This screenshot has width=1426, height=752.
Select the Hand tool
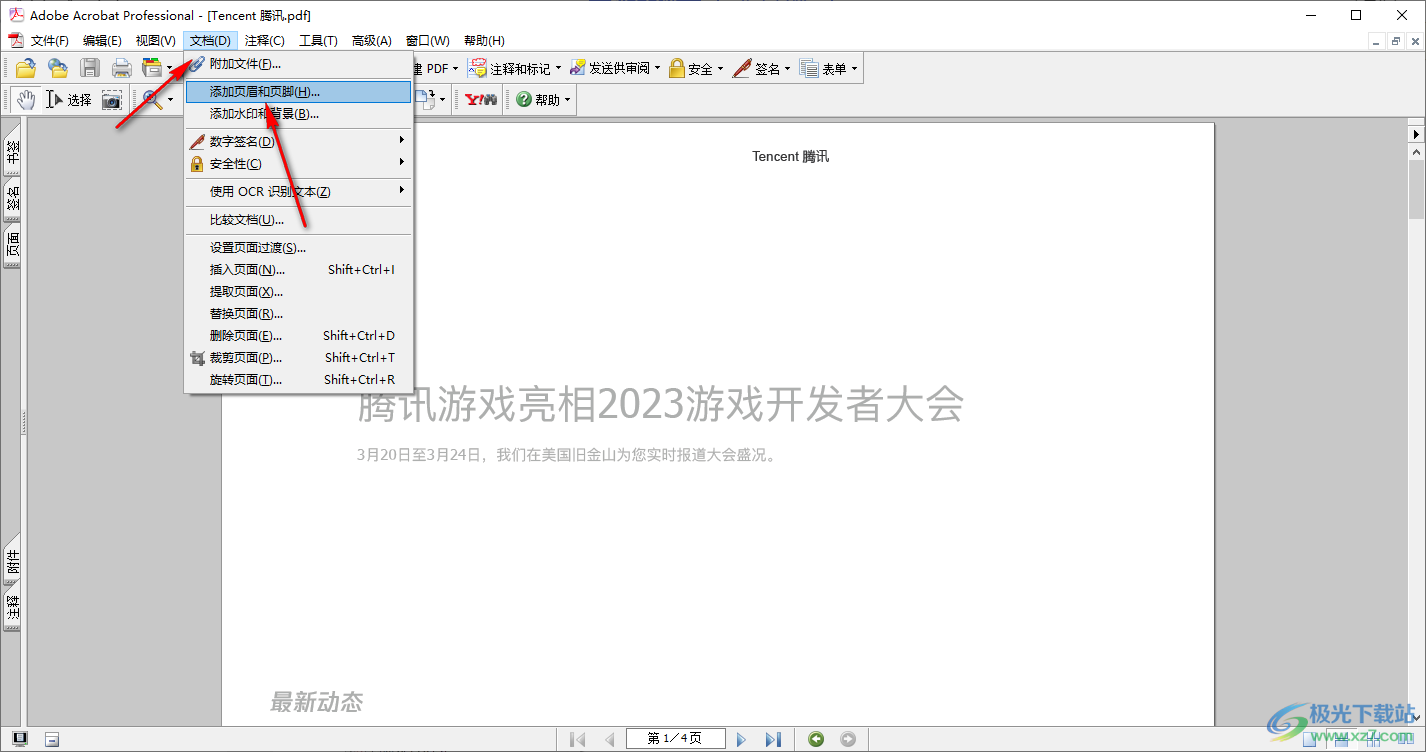click(26, 99)
